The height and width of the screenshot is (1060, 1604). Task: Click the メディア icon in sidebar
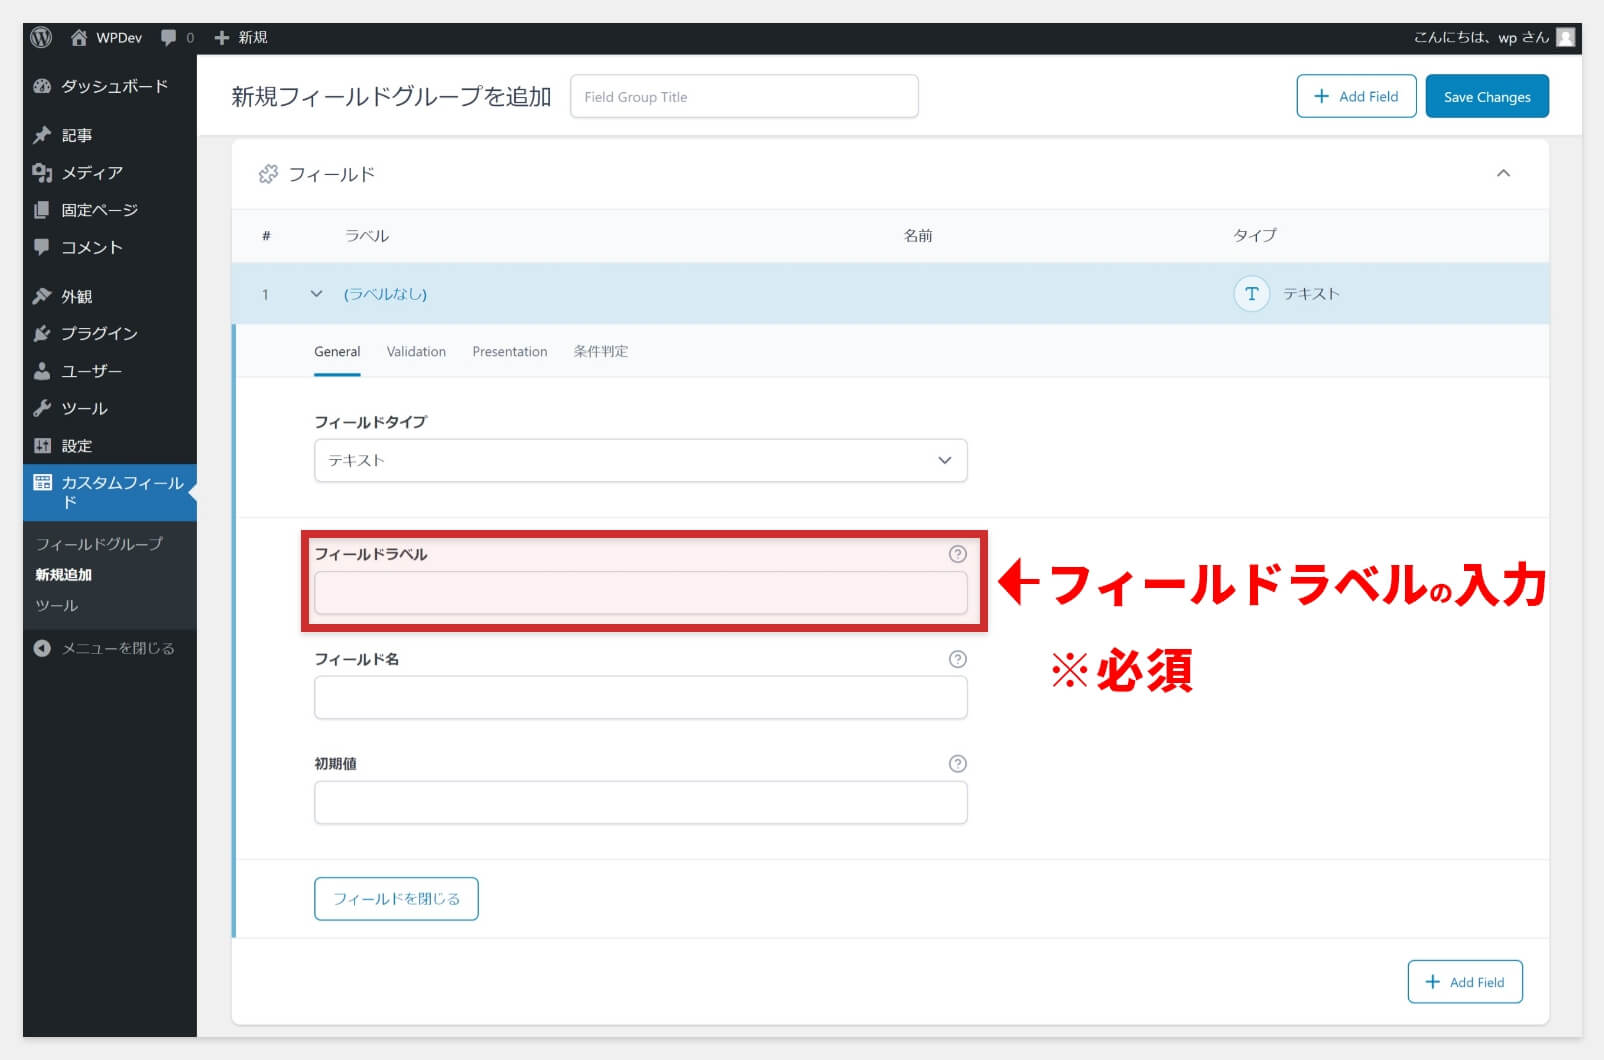click(x=42, y=172)
